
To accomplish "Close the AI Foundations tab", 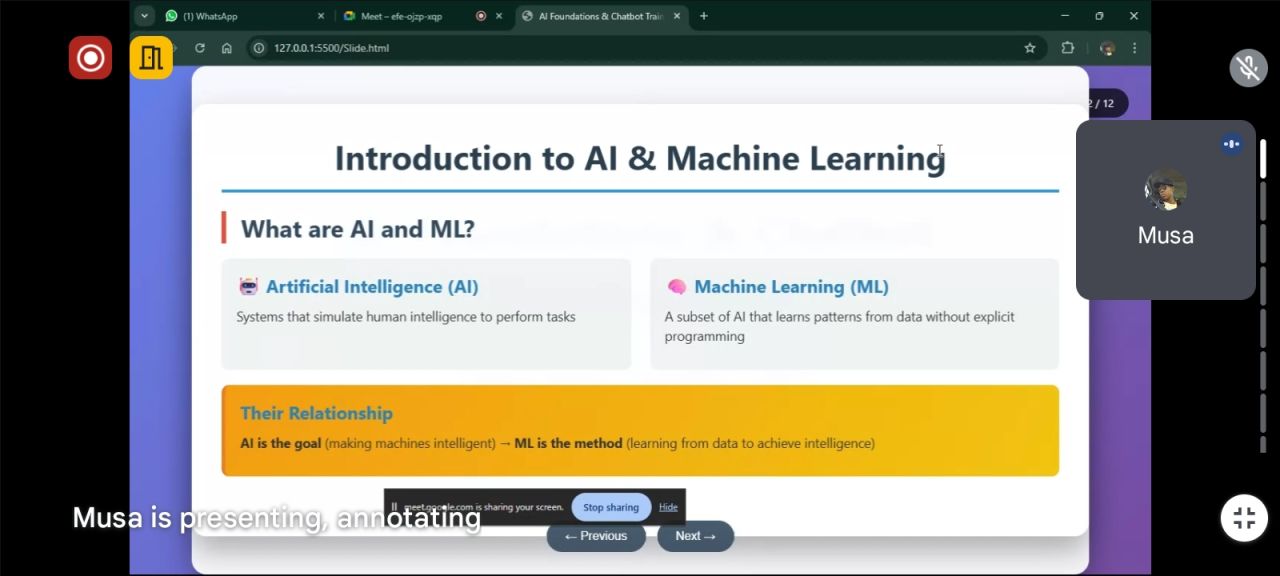I will click(677, 16).
